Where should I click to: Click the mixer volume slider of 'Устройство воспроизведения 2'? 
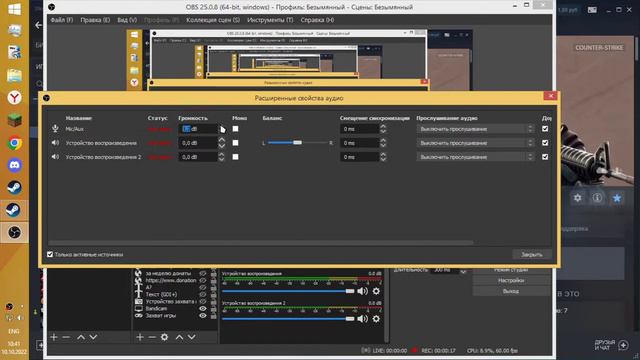pyautogui.click(x=288, y=319)
